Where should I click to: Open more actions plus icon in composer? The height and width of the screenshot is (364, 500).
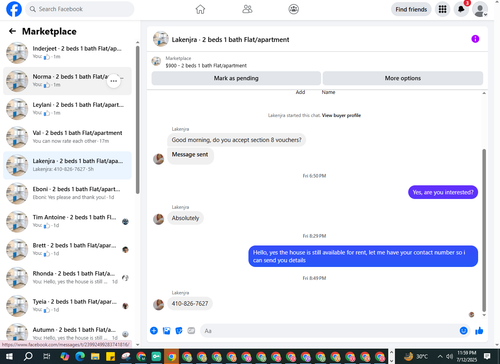[154, 331]
